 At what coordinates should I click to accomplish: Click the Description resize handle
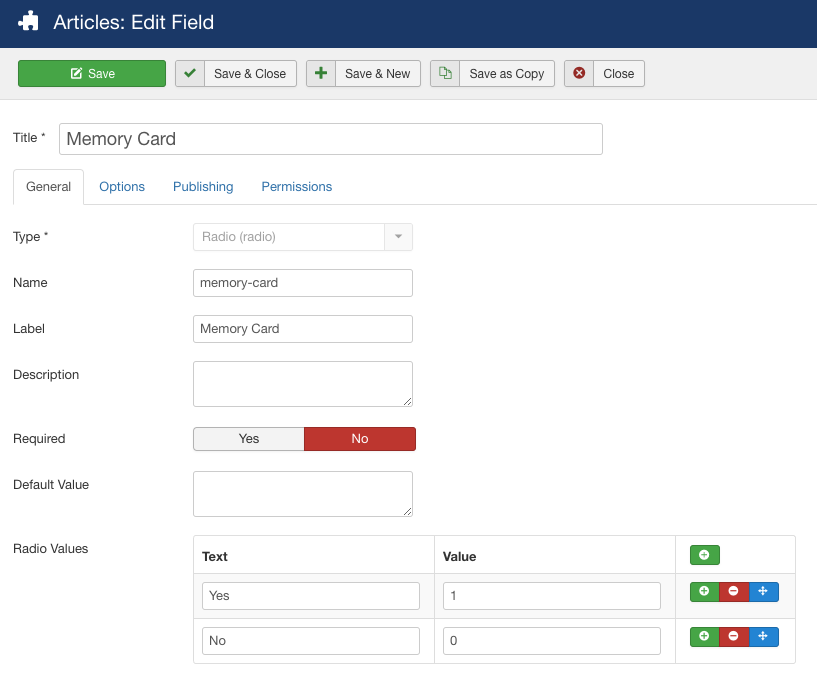408,402
